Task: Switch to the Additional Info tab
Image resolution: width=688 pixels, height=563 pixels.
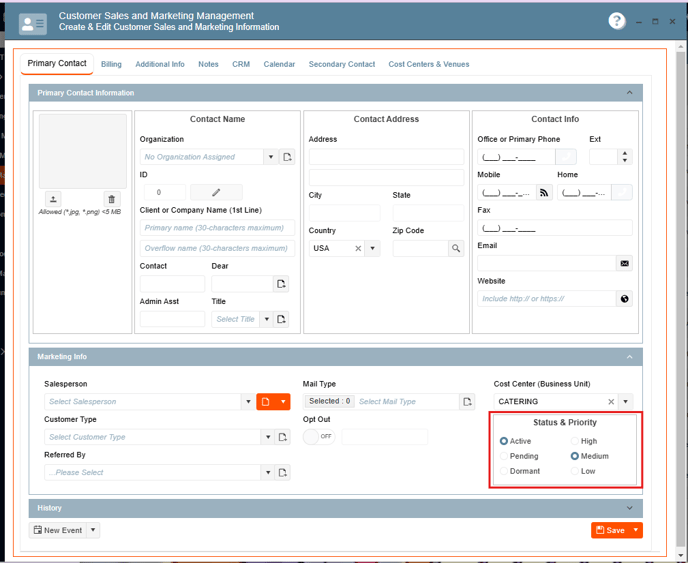Action: 160,64
